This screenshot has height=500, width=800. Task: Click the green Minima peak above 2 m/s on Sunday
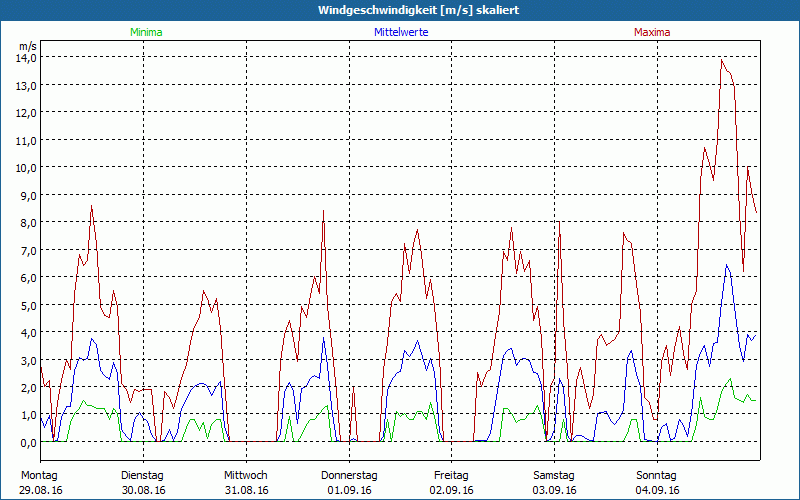[731, 379]
